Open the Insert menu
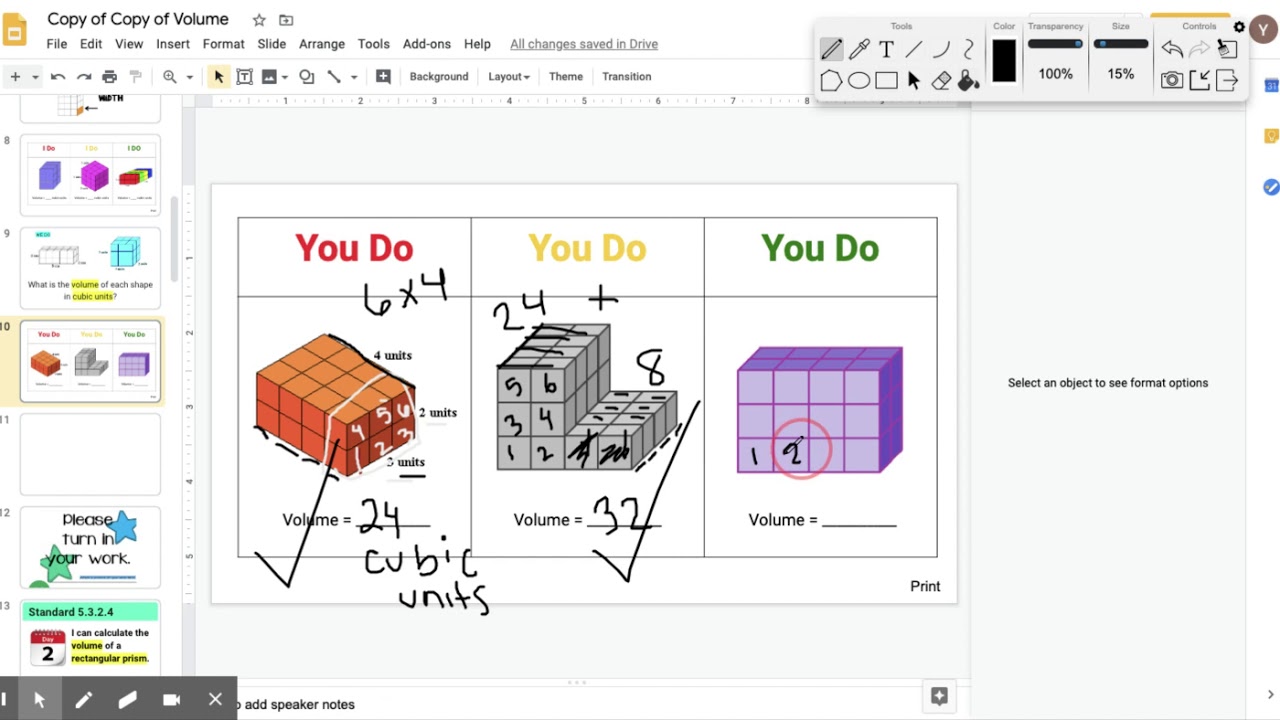Screen dimensions: 1280x720 tap(173, 44)
